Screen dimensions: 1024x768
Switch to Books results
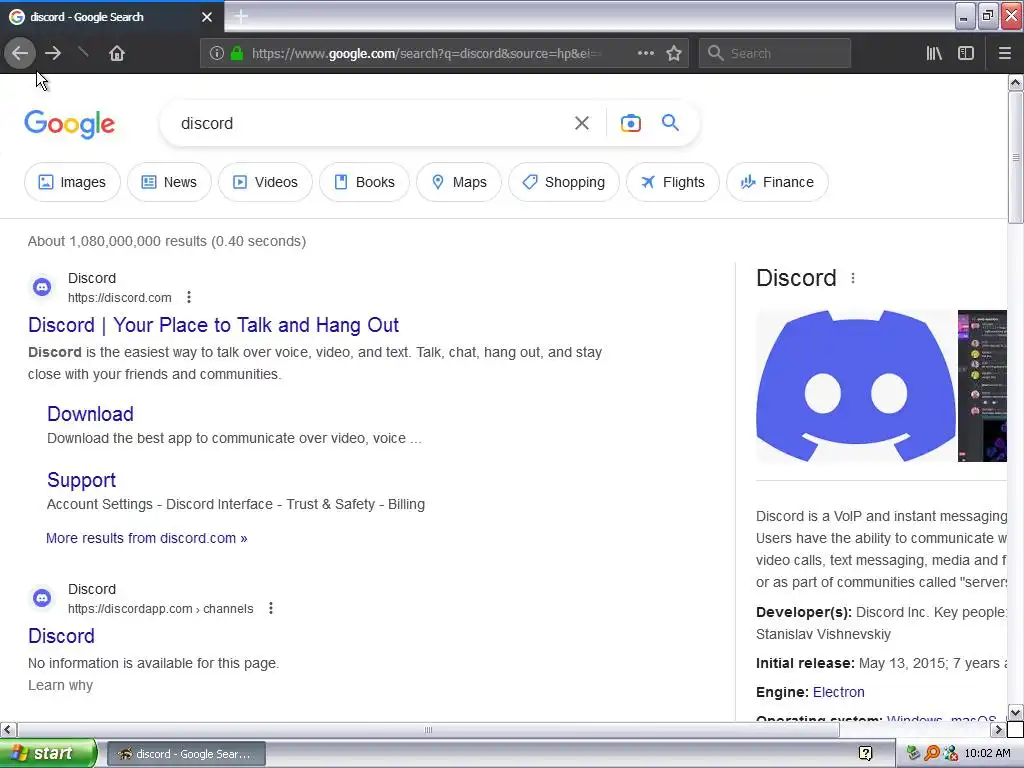(x=364, y=182)
